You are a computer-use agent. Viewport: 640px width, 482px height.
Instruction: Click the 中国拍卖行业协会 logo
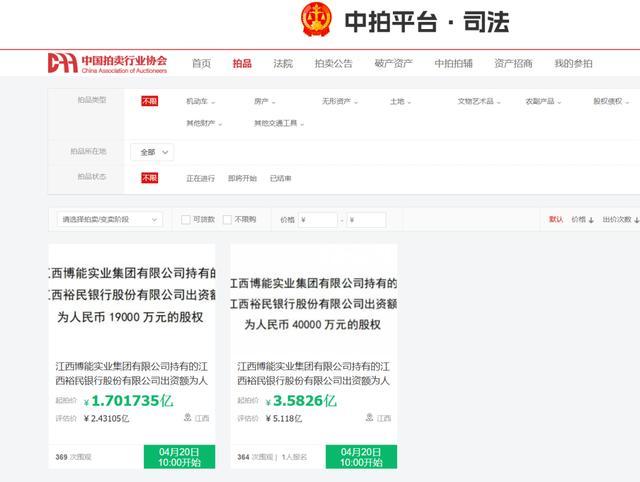point(108,63)
